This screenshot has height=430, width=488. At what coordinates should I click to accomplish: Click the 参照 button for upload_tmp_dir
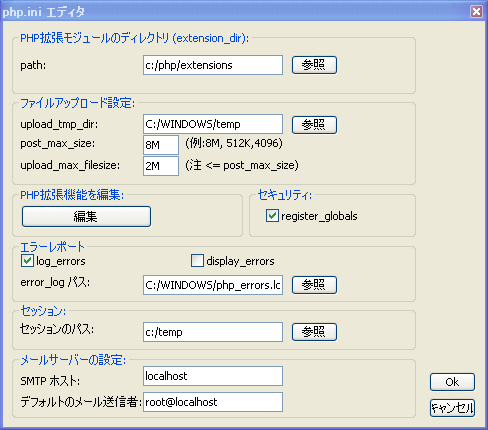314,125
